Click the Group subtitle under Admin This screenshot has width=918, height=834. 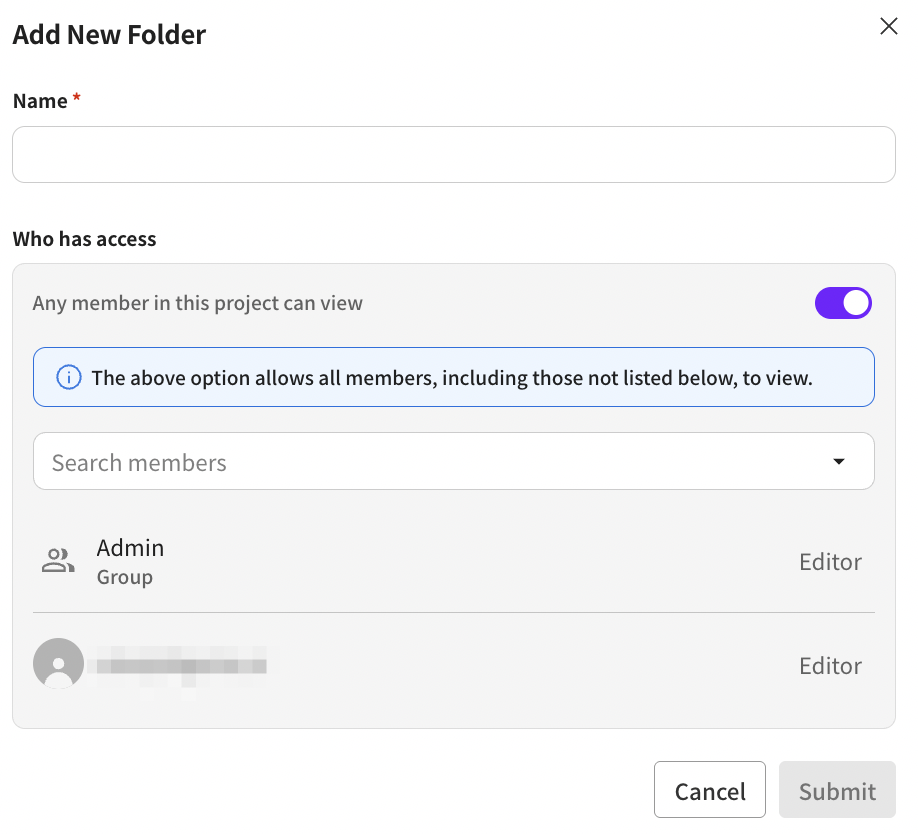[124, 577]
